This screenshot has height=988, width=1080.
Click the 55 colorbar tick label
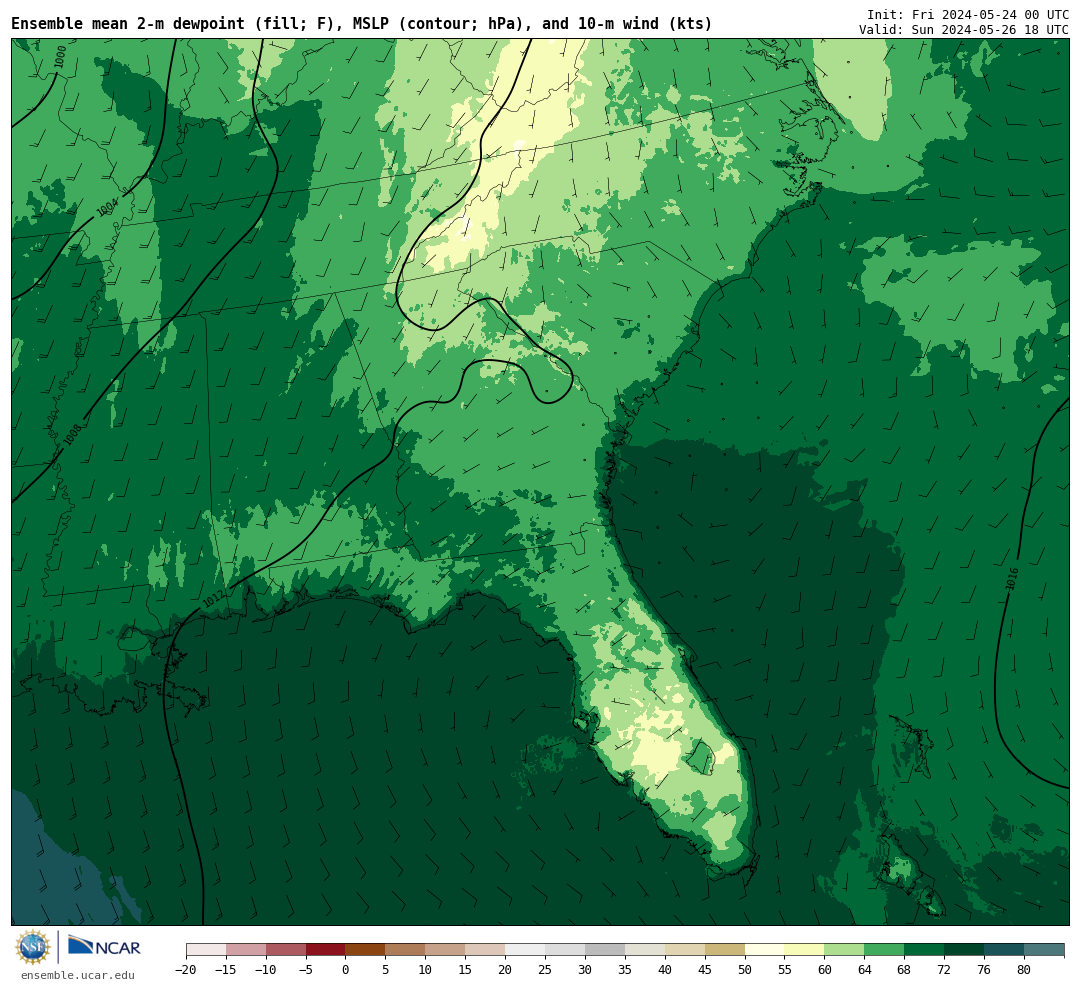coord(785,969)
